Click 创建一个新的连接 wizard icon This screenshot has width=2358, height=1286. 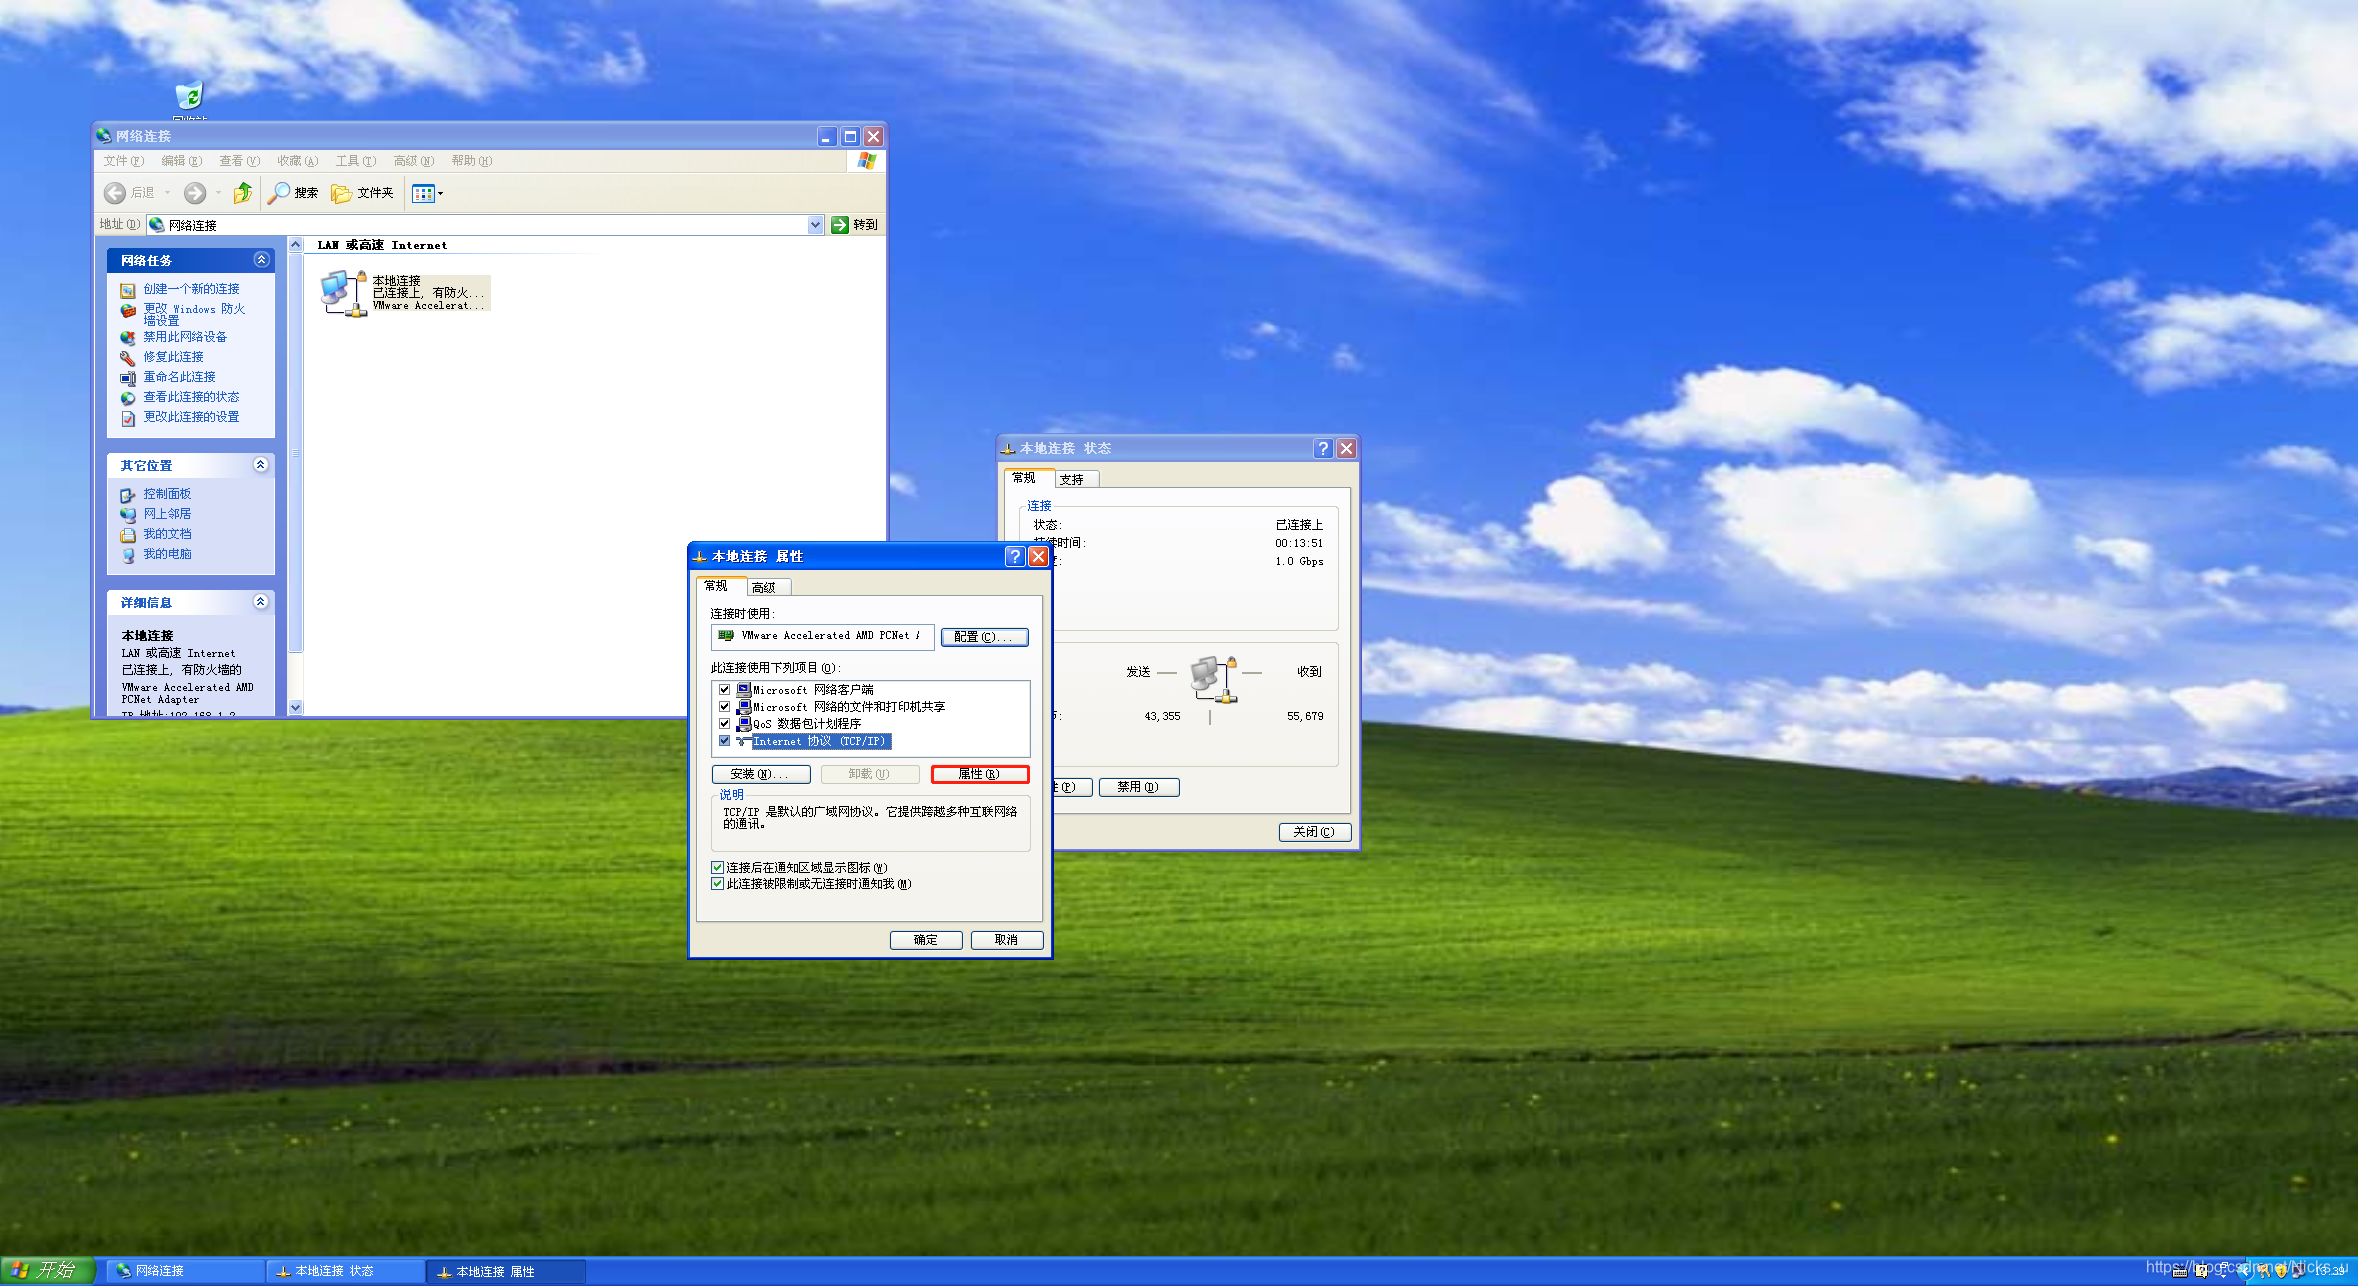point(128,290)
